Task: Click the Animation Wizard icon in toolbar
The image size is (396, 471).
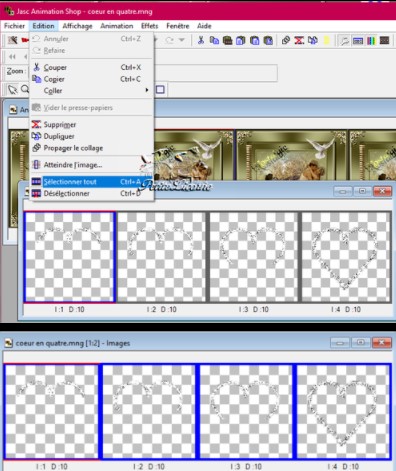Action: [13, 40]
